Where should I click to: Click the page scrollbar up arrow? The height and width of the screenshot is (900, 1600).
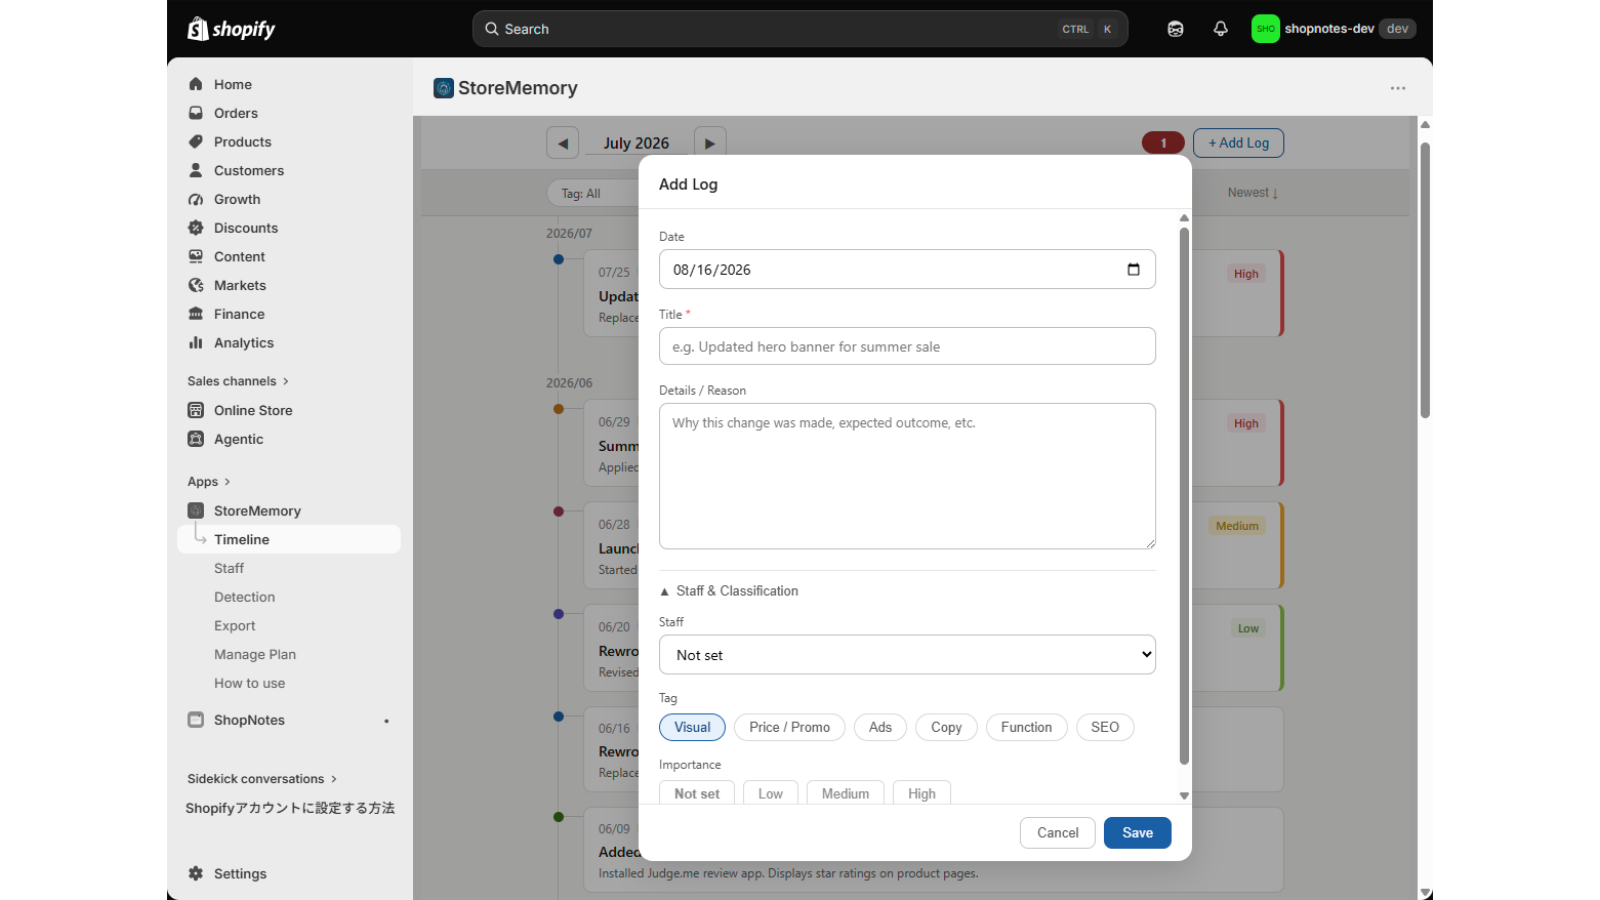(1425, 124)
